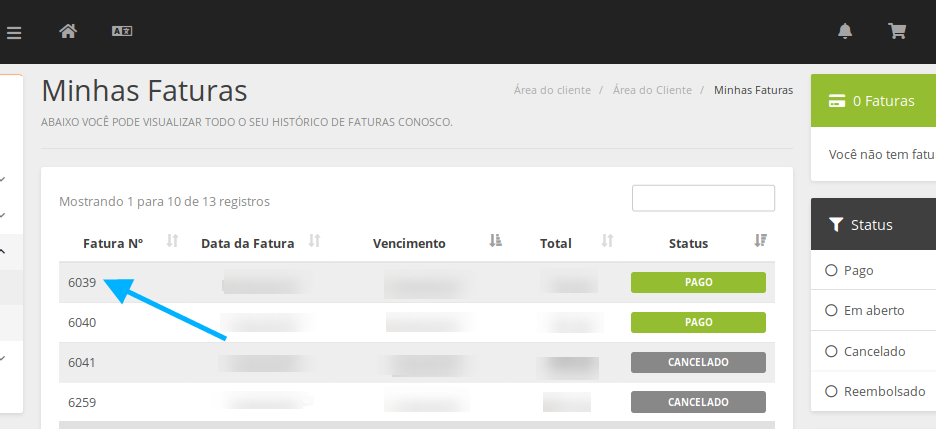Select the Pago status filter
This screenshot has height=429, width=936.
(x=831, y=270)
